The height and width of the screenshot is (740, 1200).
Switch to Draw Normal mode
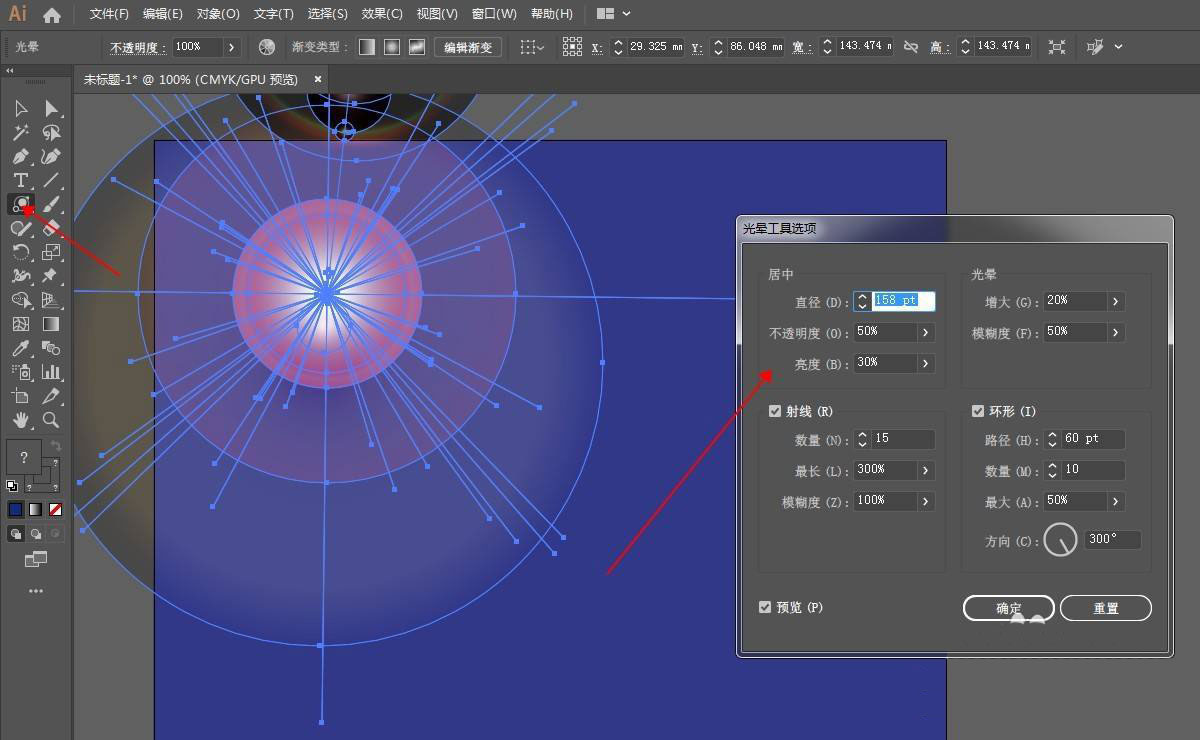[x=16, y=534]
